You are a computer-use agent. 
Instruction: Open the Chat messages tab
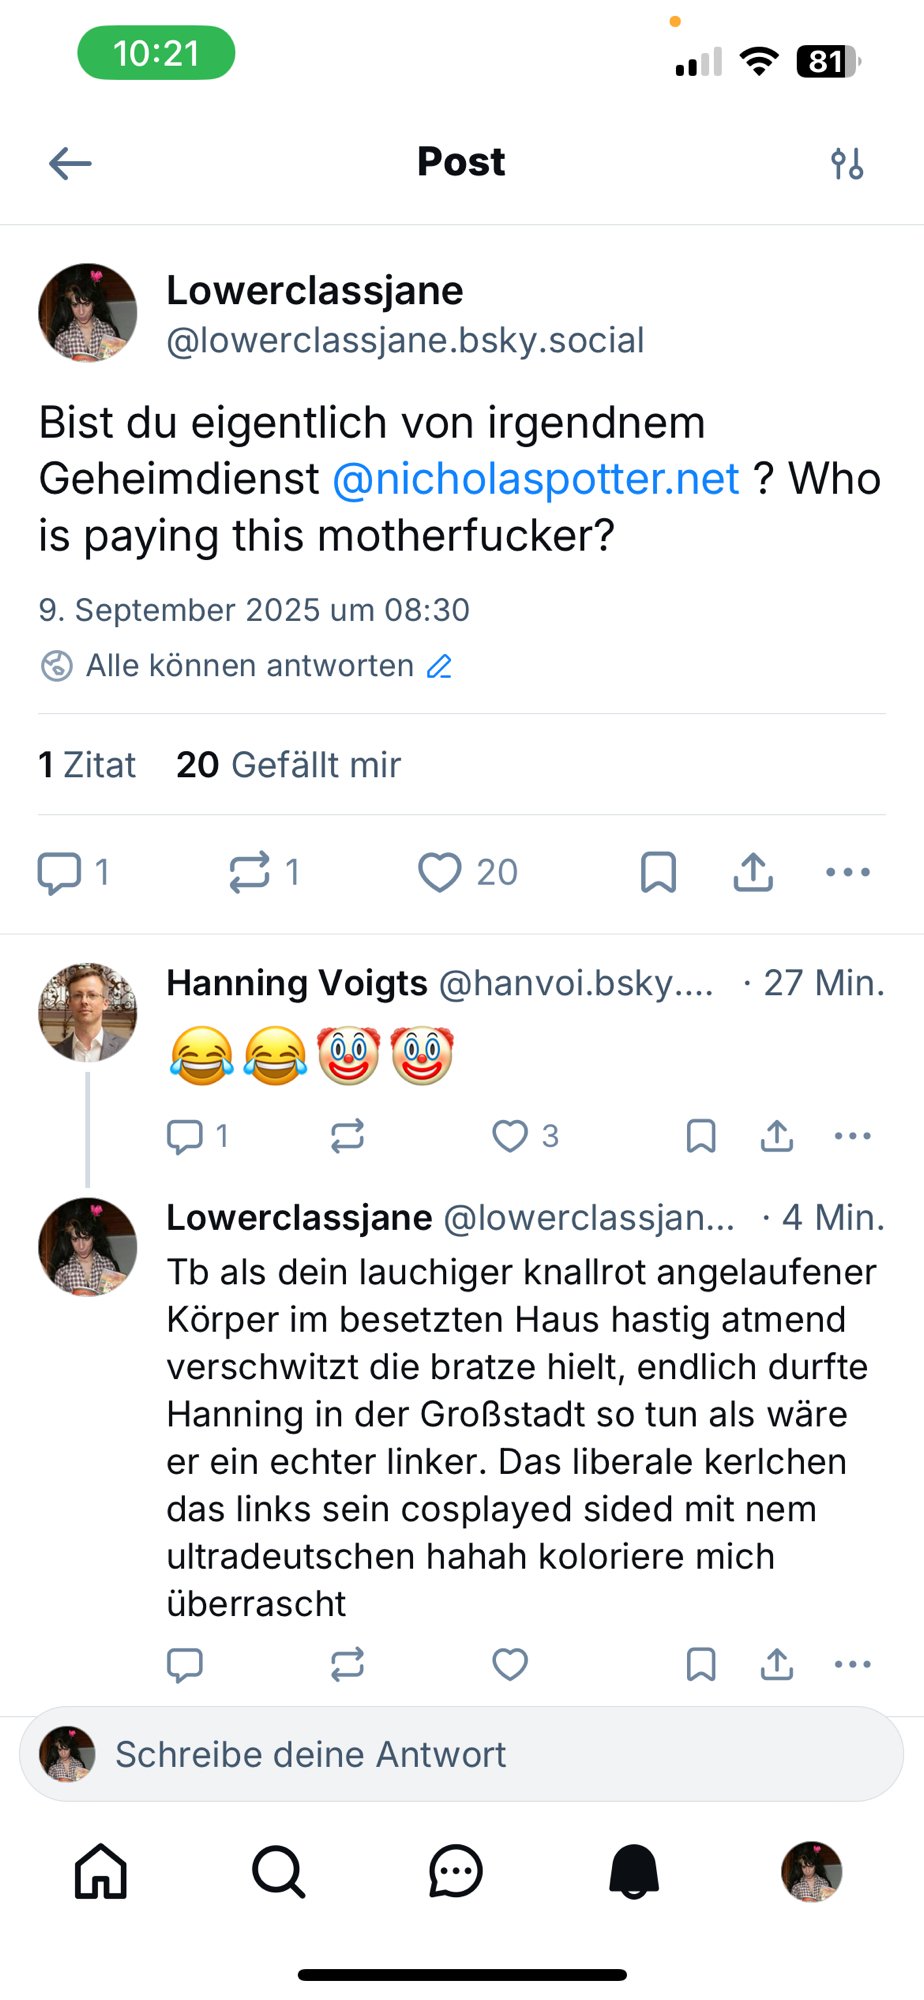point(456,1871)
